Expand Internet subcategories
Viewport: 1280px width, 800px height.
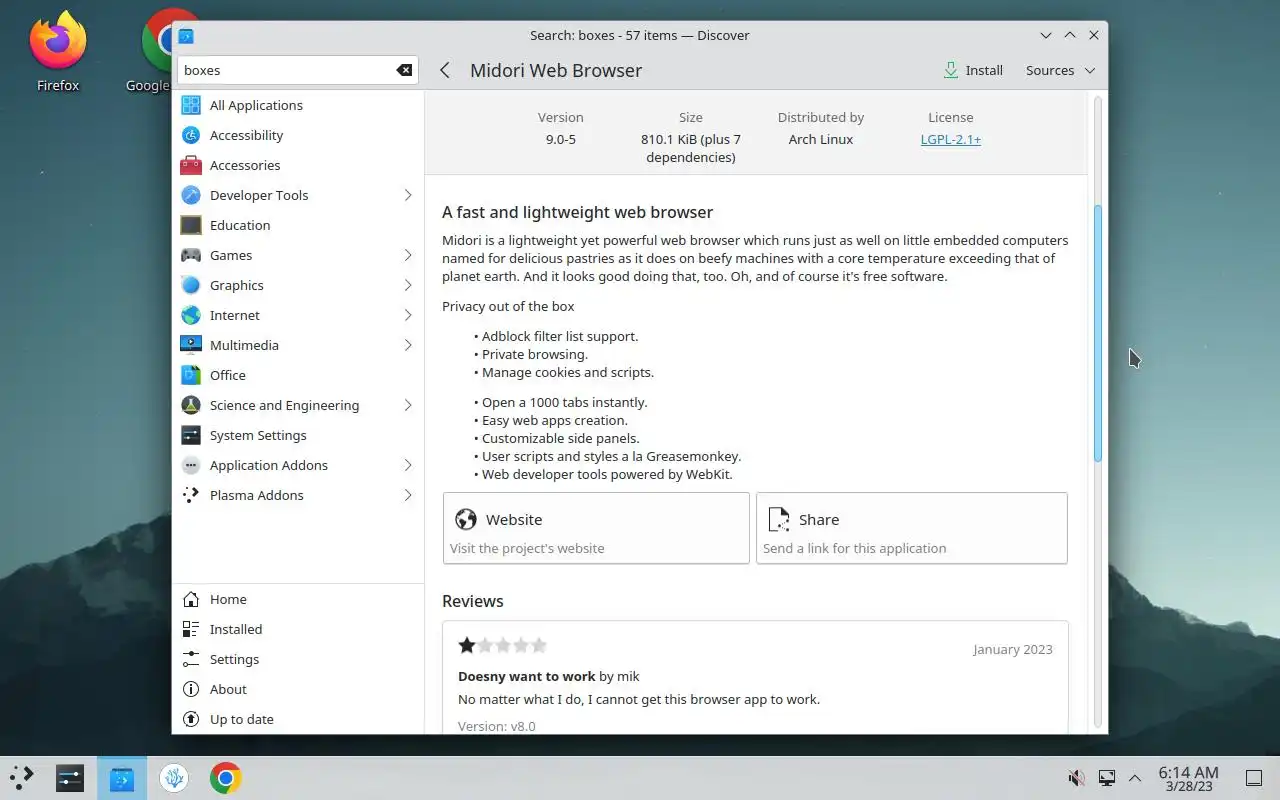408,315
